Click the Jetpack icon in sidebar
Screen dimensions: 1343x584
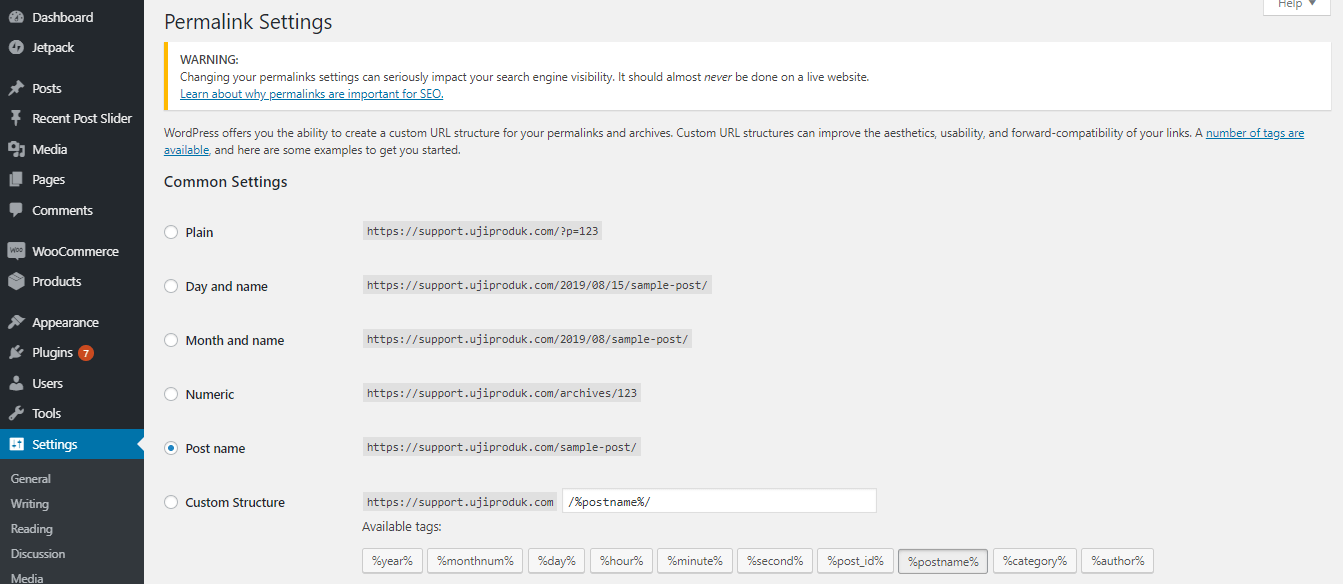point(16,47)
